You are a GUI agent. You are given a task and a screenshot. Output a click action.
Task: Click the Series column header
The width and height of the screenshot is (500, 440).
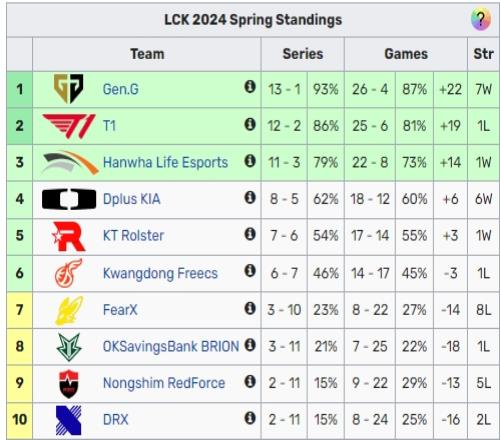point(303,54)
